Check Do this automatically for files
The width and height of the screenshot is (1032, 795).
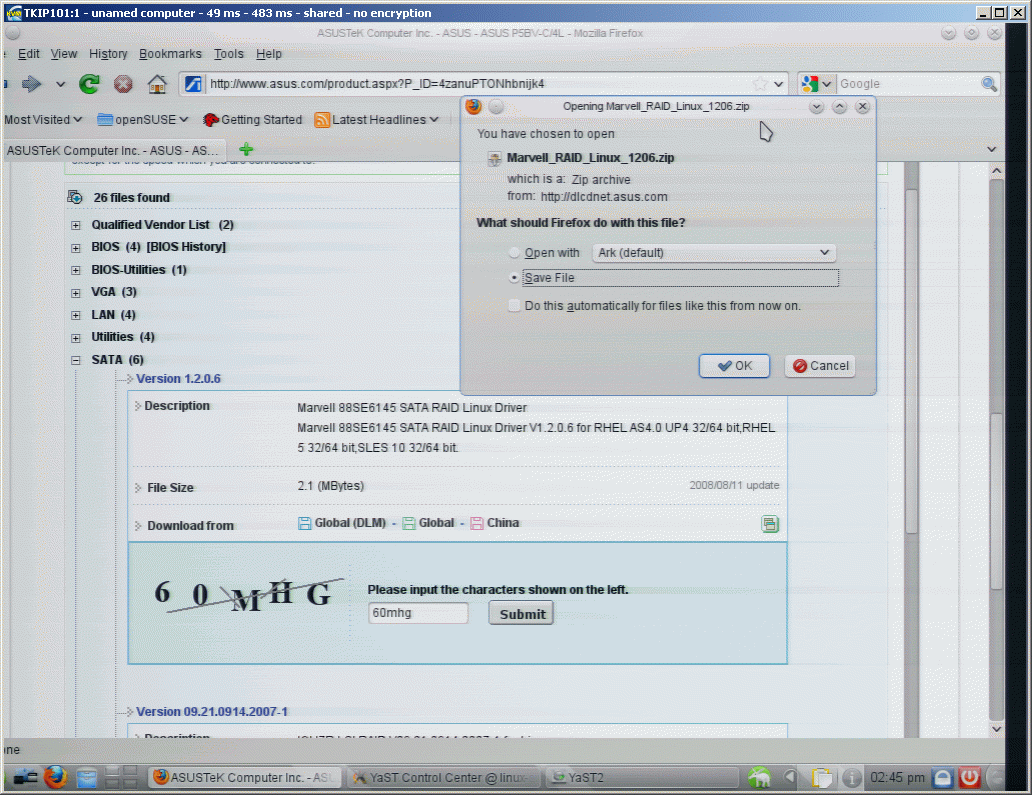click(514, 305)
